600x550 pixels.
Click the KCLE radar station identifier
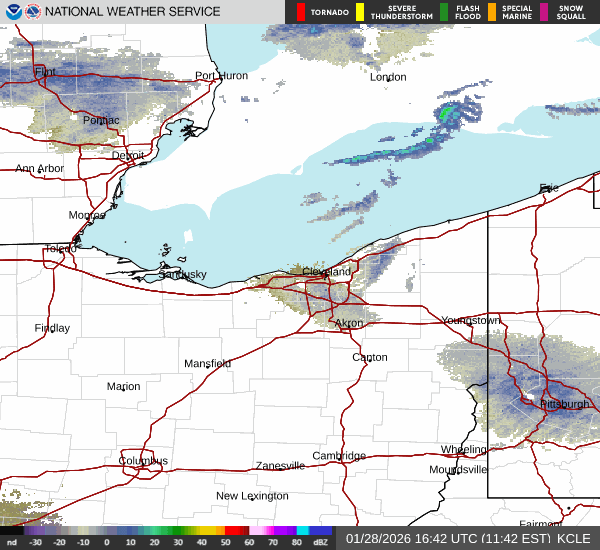click(575, 538)
